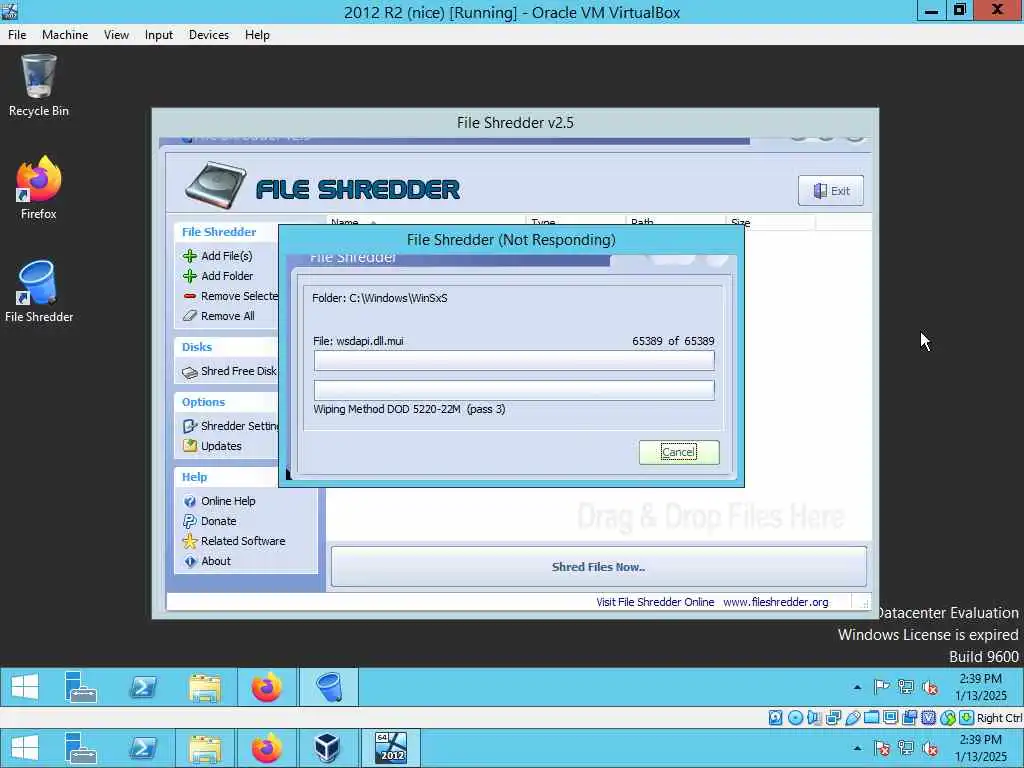
Task: Click the VirtualBox mouse integration indicator
Action: pos(948,718)
